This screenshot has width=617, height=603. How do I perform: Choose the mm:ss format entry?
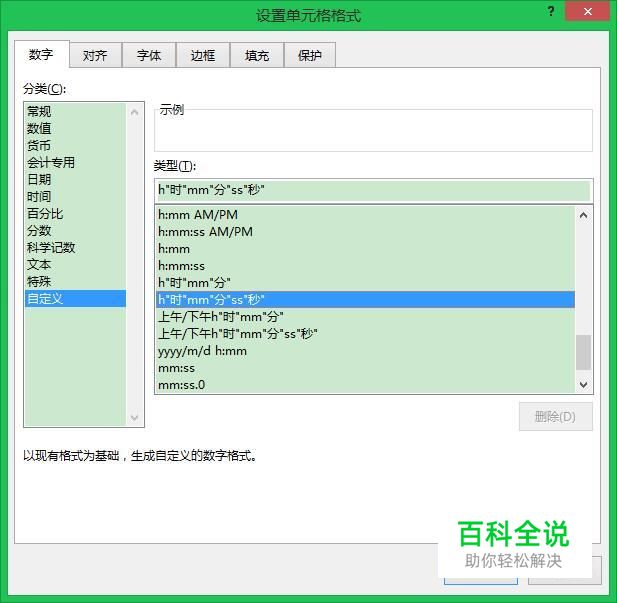pyautogui.click(x=366, y=368)
